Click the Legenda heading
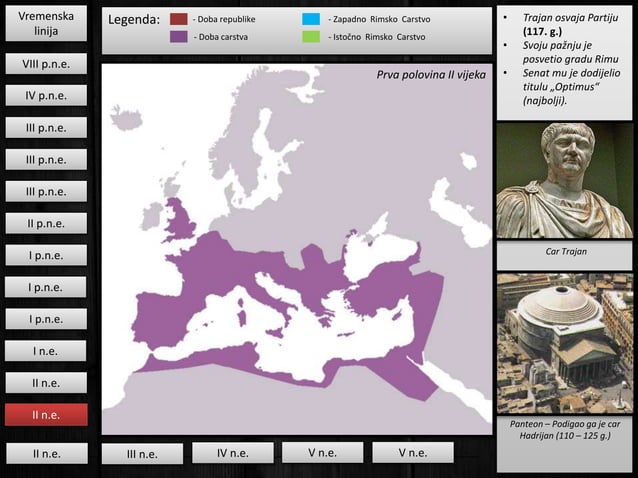 tap(133, 20)
